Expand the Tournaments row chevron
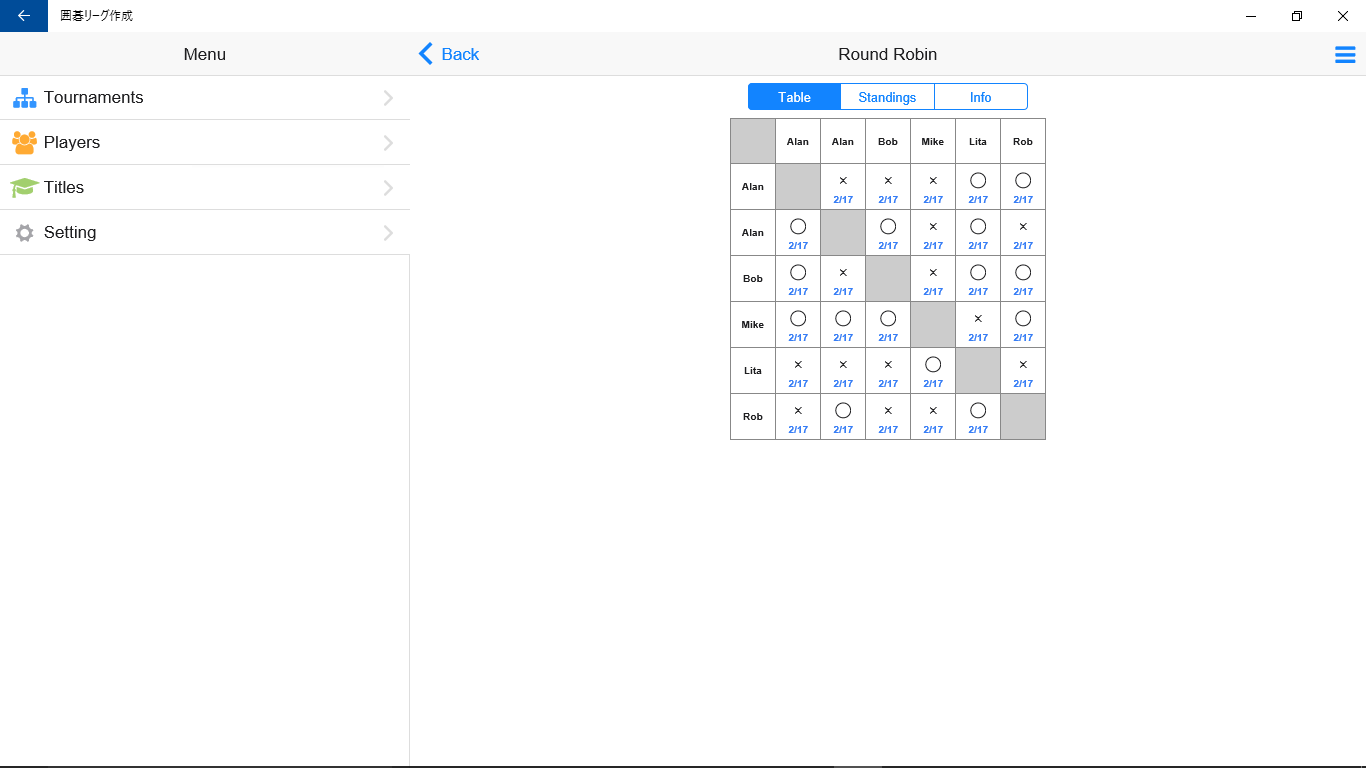 click(x=388, y=98)
